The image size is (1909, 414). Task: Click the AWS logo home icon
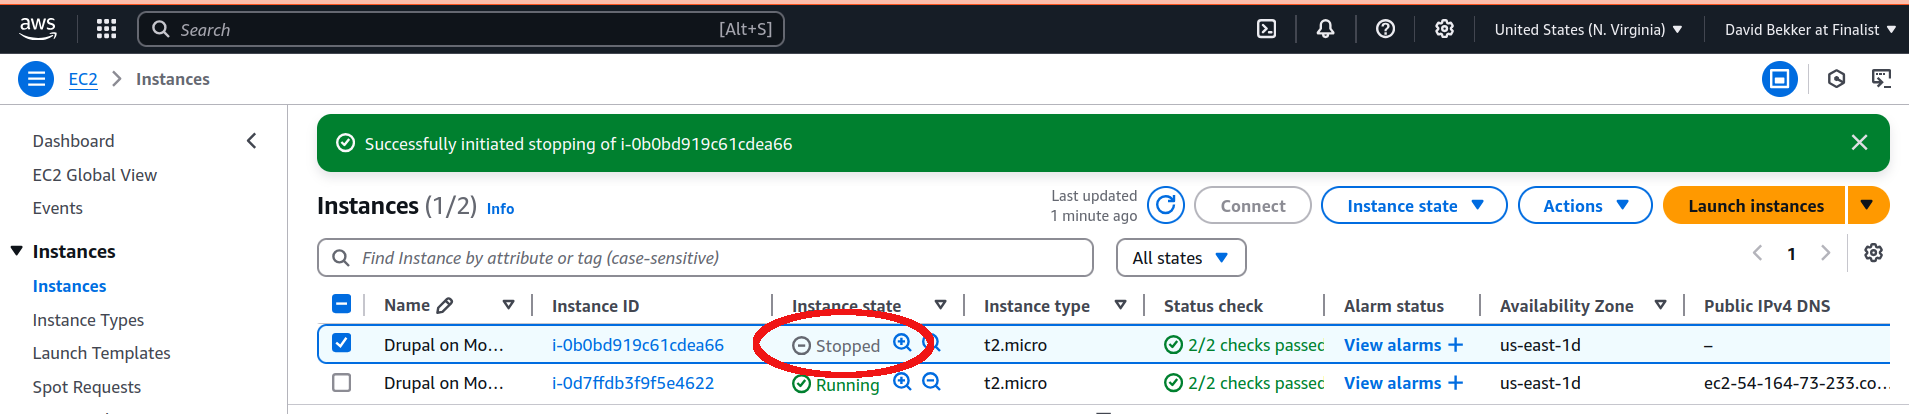pyautogui.click(x=38, y=29)
